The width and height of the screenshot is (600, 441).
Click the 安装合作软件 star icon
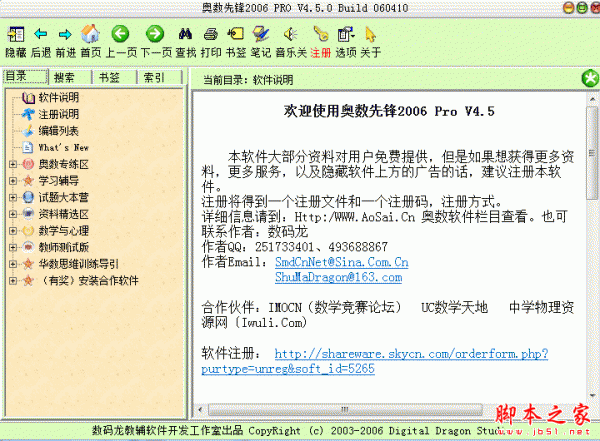pos(28,281)
